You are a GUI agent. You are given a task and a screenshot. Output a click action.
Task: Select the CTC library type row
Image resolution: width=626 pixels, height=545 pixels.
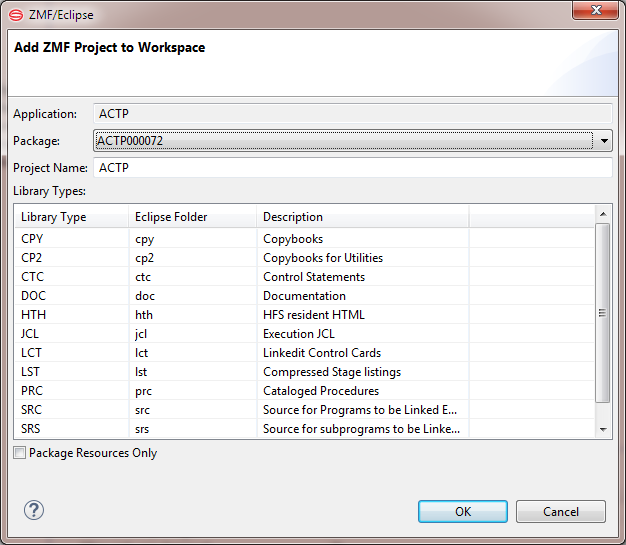pos(304,277)
